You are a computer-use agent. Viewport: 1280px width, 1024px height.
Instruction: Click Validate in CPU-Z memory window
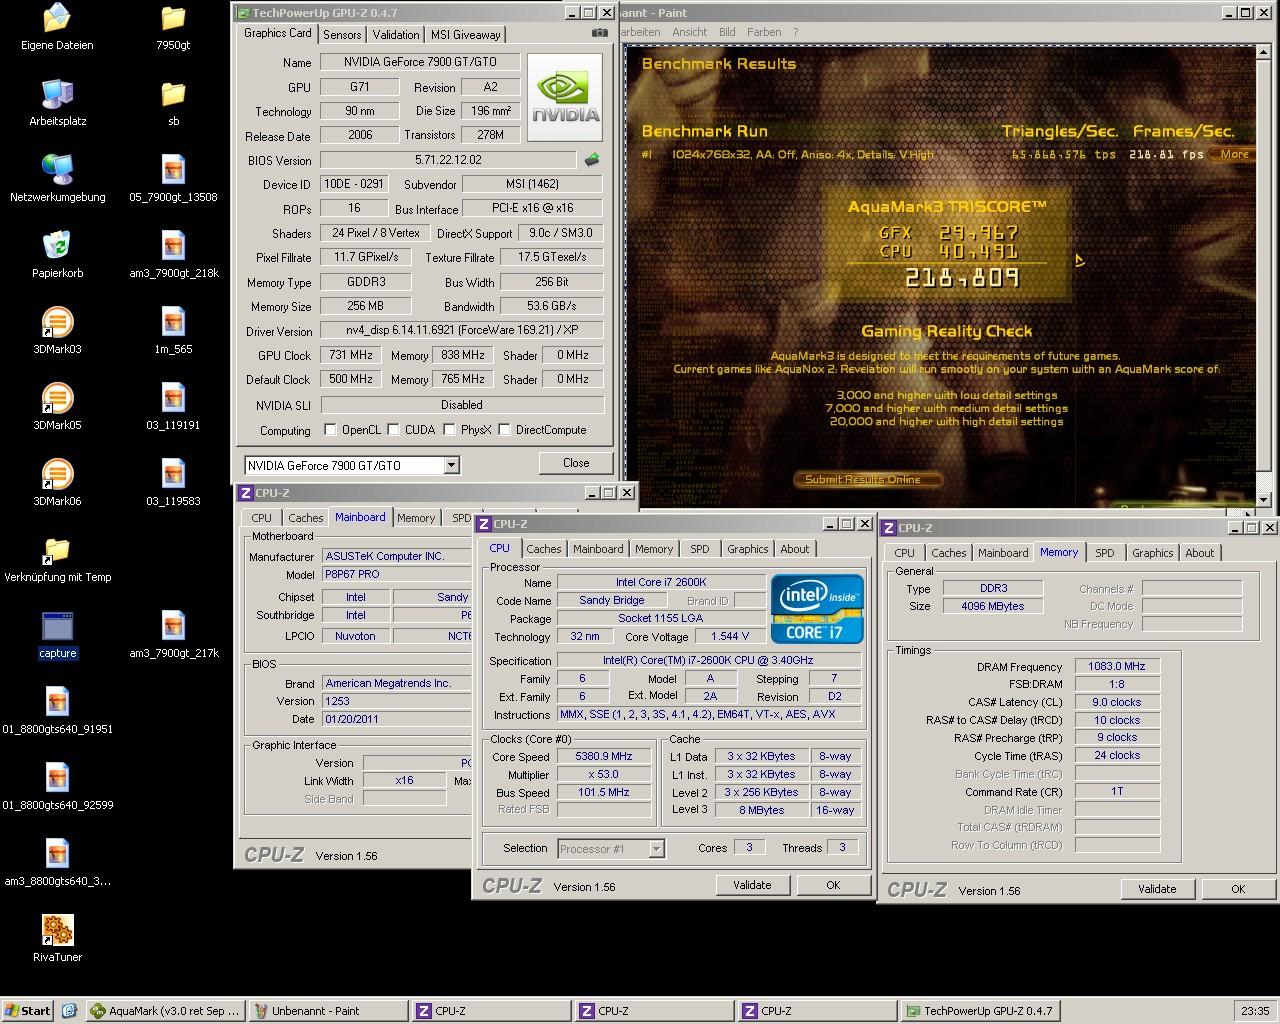tap(1157, 889)
